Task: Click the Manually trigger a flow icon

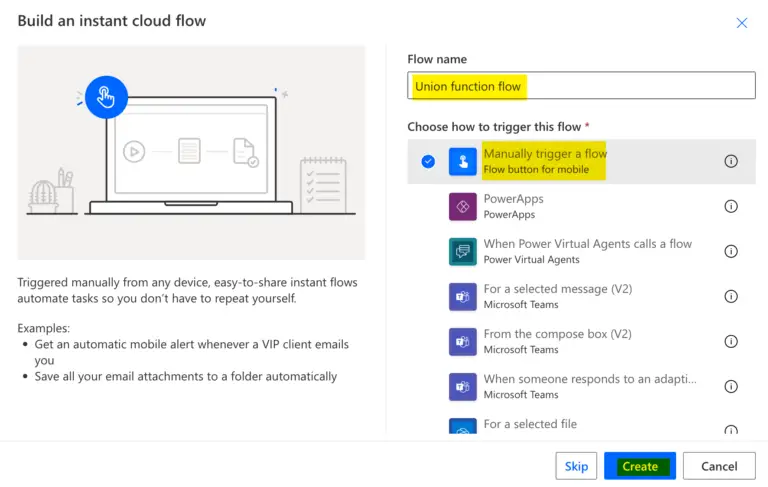Action: (463, 161)
